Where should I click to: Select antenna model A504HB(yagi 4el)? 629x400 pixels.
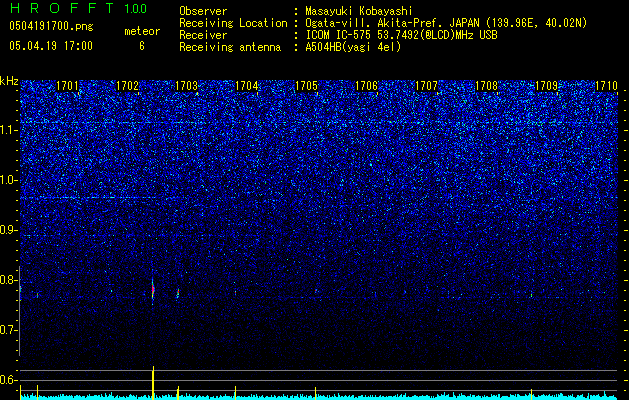point(353,47)
